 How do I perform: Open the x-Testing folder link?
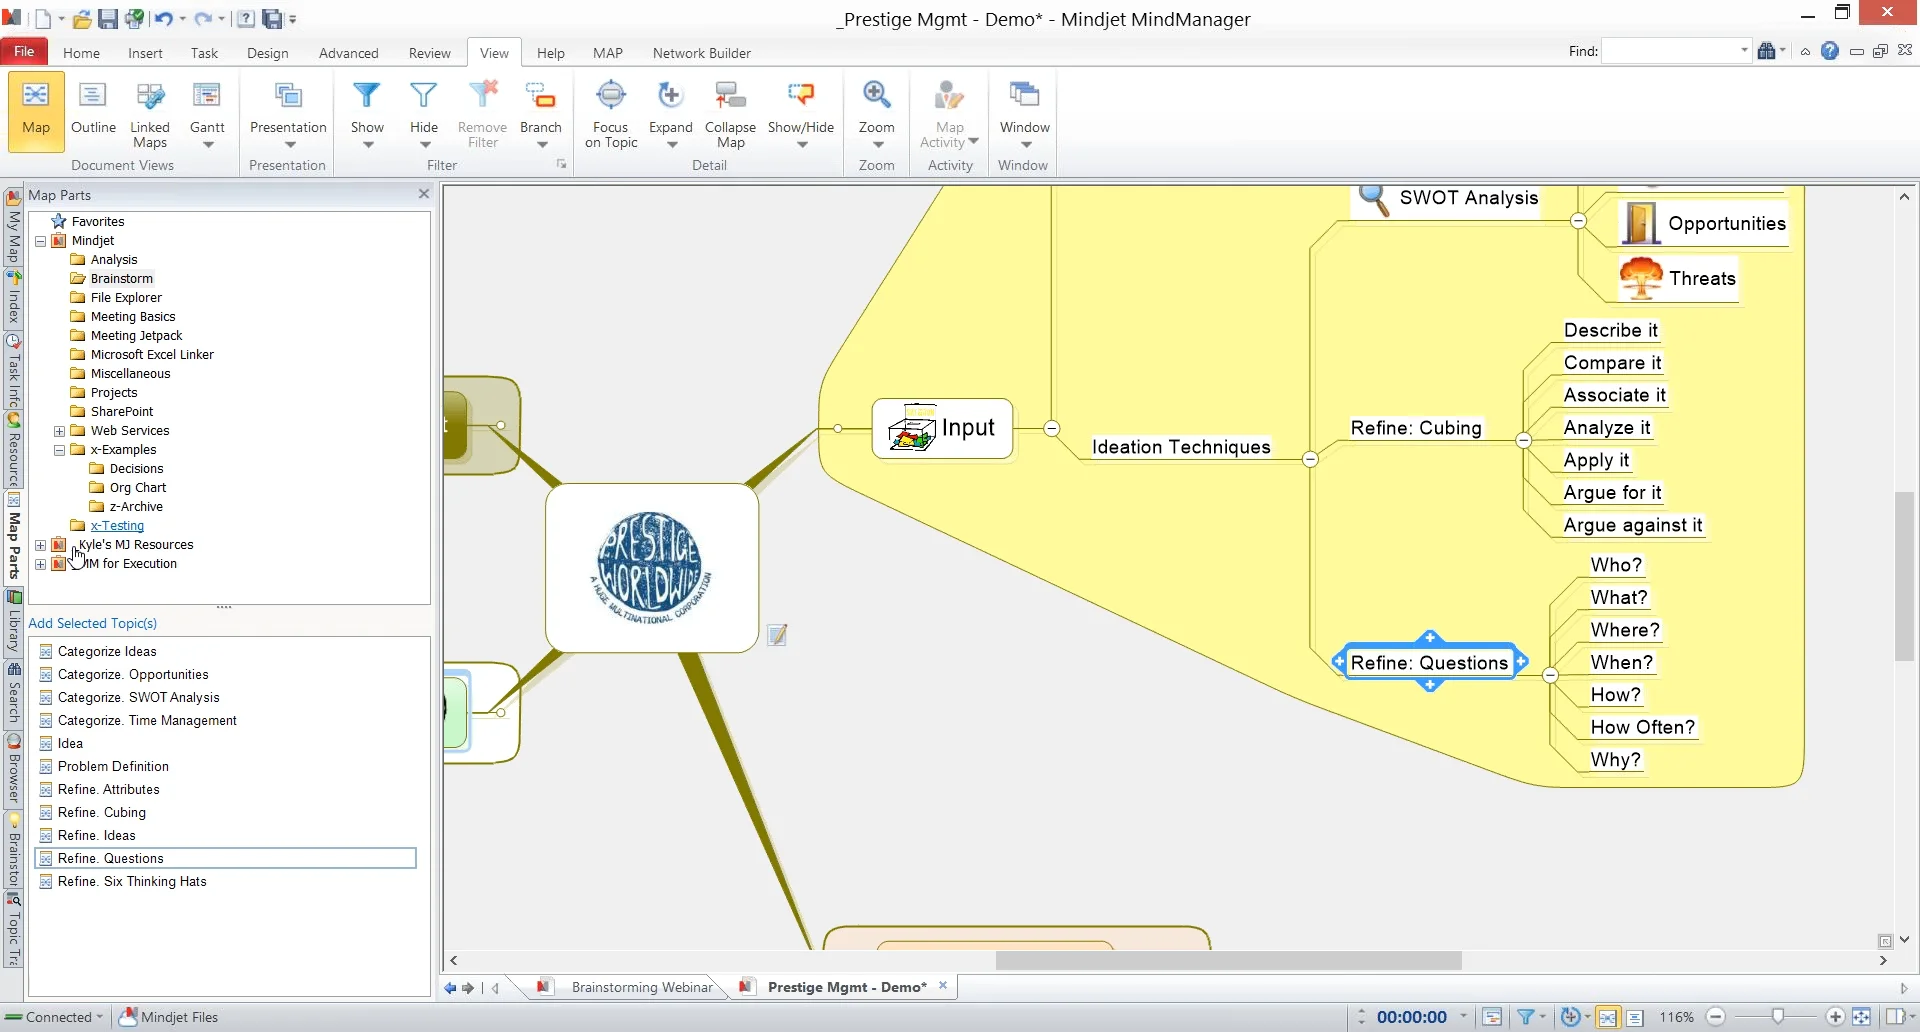pyautogui.click(x=117, y=526)
